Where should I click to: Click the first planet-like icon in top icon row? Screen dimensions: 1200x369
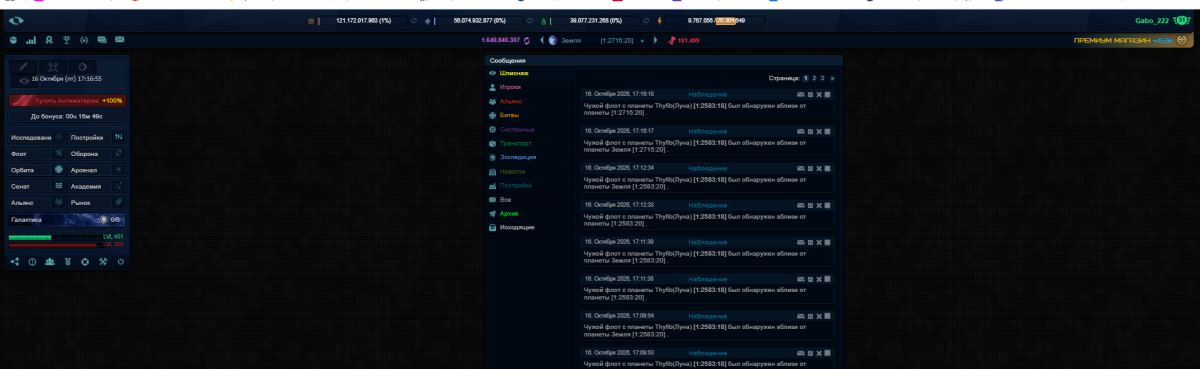14,40
